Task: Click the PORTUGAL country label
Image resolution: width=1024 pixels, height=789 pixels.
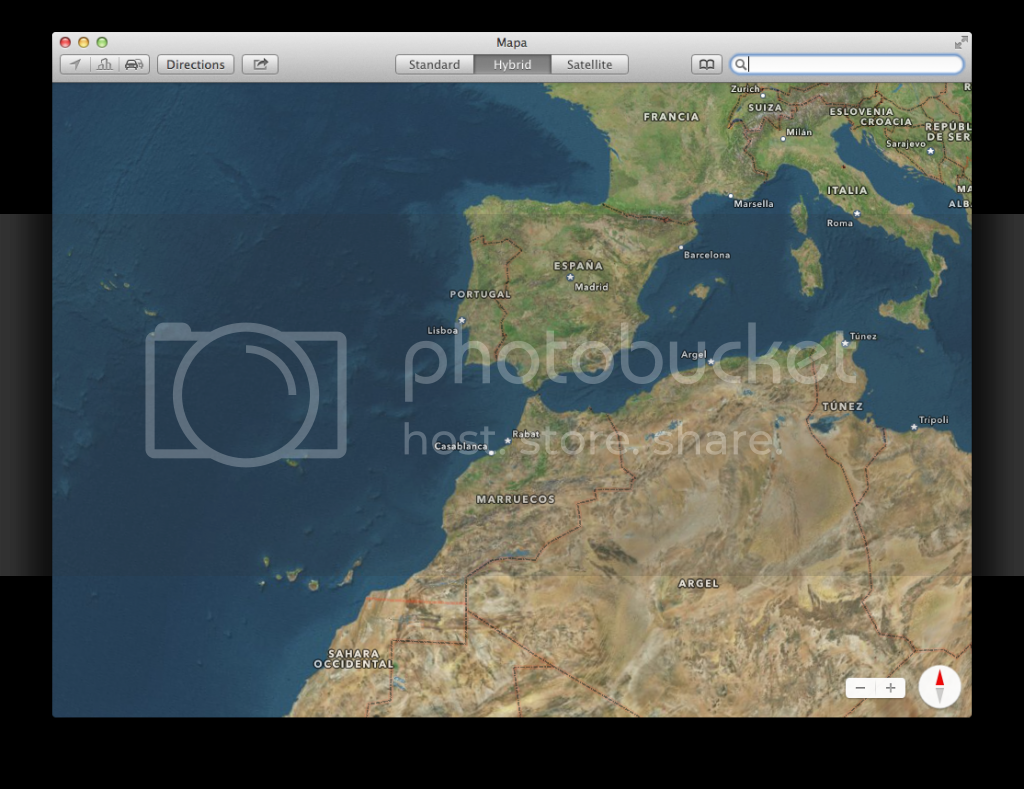Action: coord(480,294)
